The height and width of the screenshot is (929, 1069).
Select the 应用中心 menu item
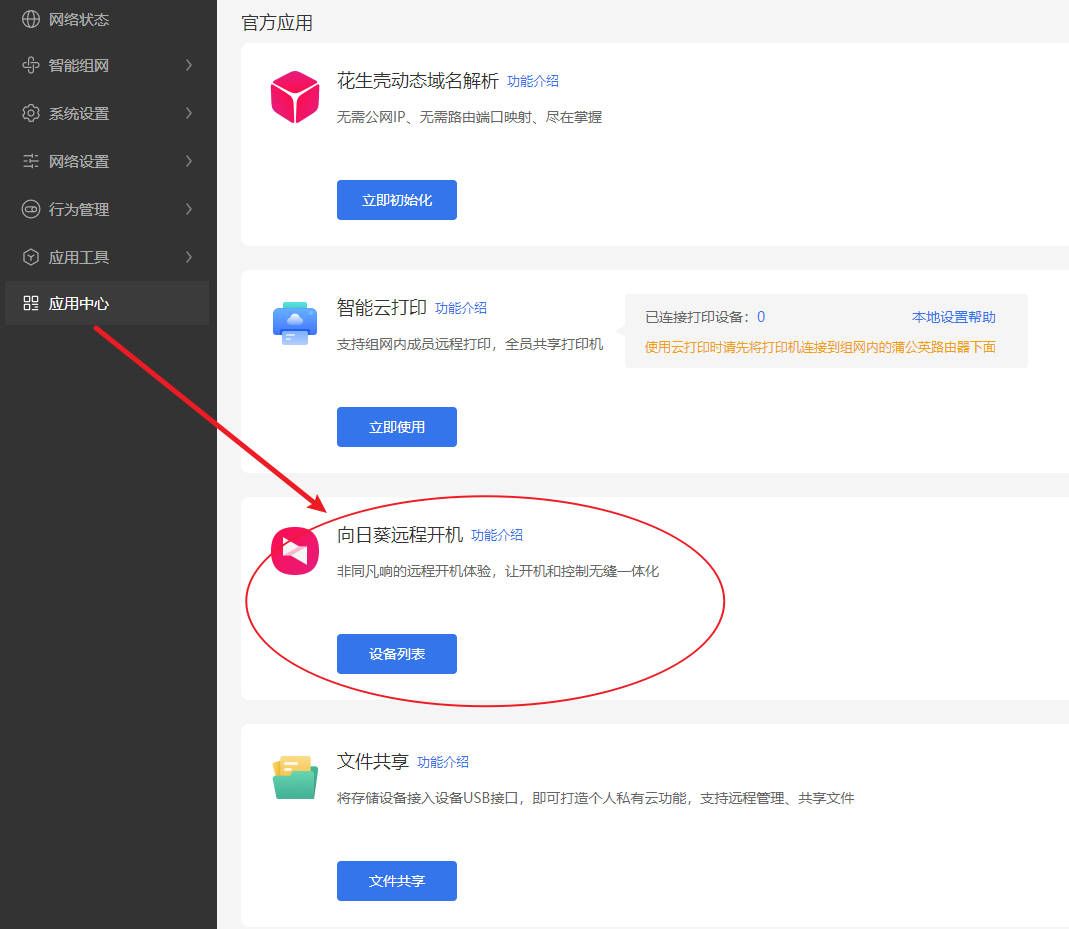click(x=107, y=303)
